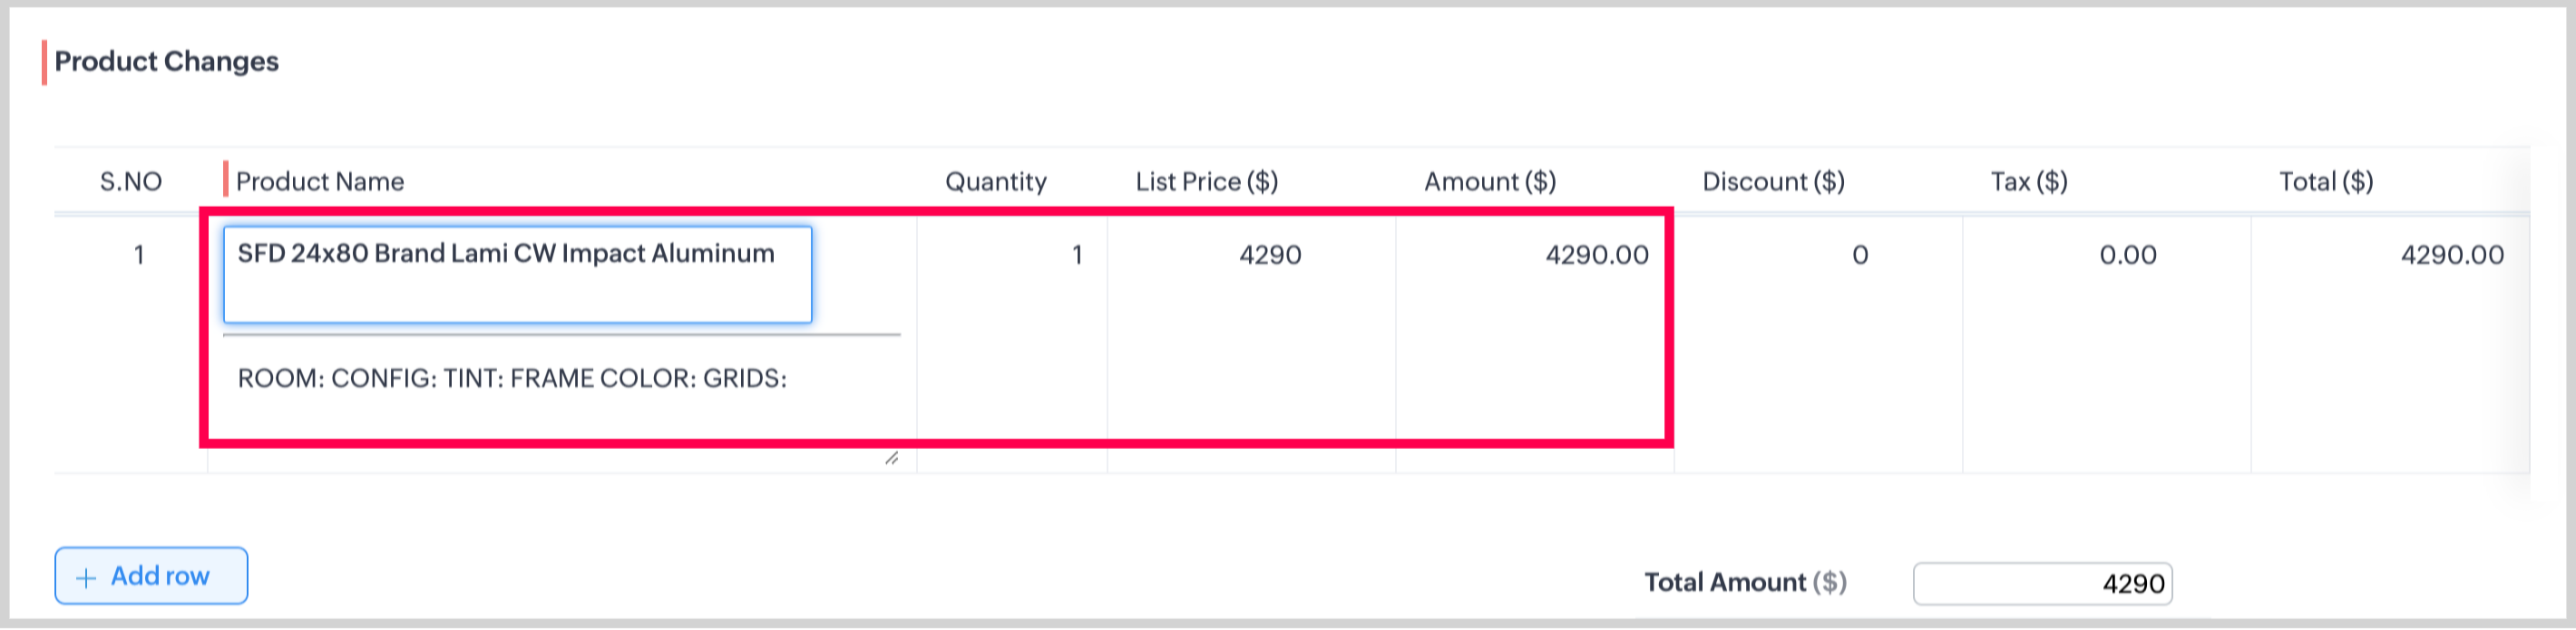Click the S.NO column header
2576x630 pixels.
[x=131, y=182]
